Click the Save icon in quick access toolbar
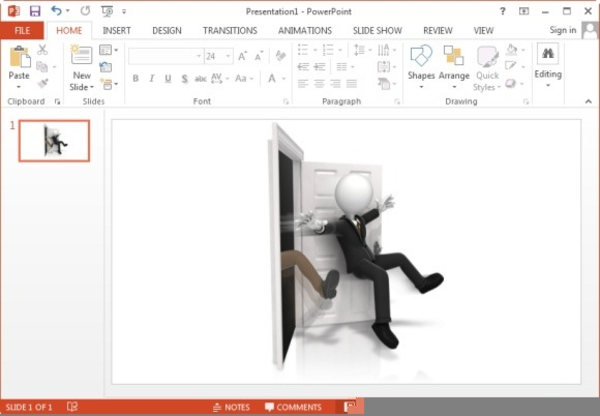This screenshot has height=416, width=600. (x=34, y=11)
